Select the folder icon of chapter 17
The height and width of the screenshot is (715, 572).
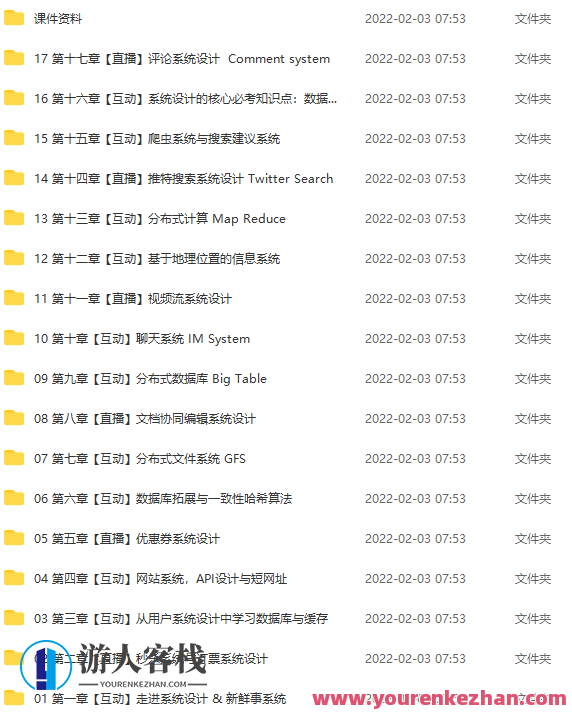[14, 58]
